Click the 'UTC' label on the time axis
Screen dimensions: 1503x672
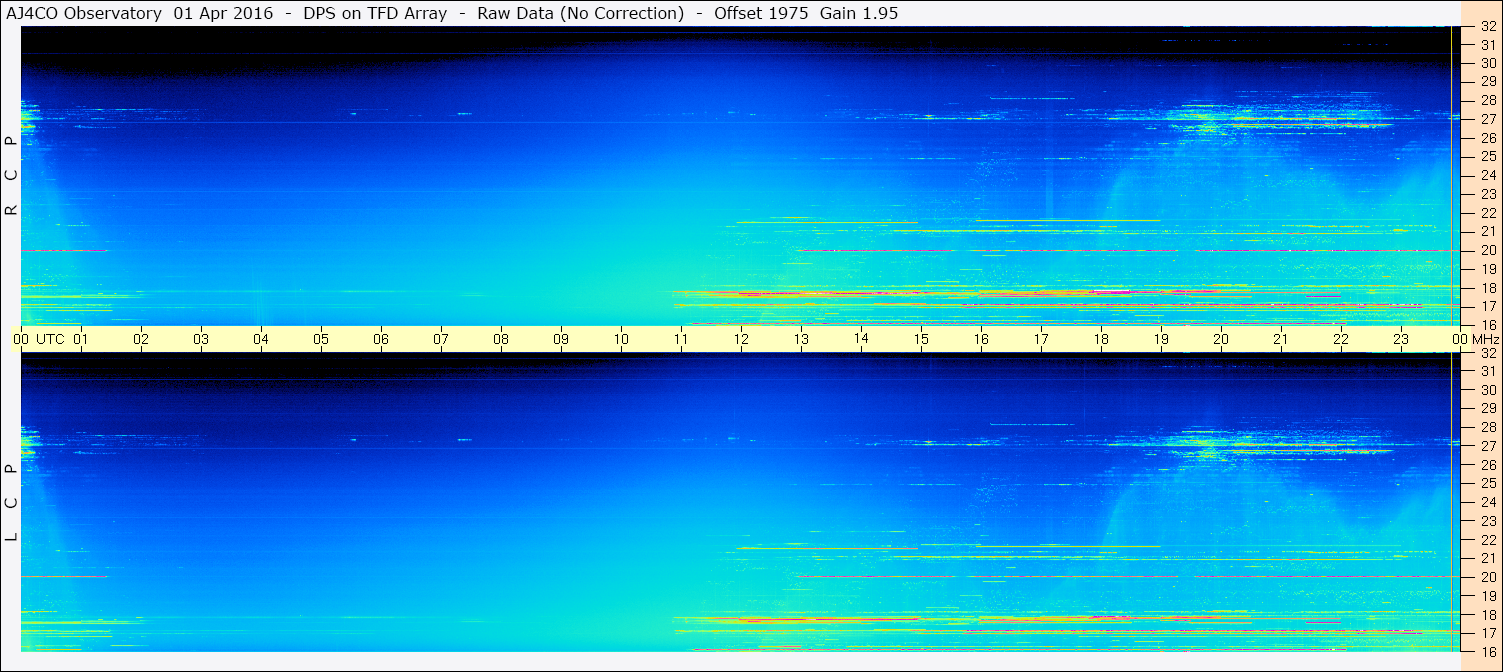coord(50,339)
